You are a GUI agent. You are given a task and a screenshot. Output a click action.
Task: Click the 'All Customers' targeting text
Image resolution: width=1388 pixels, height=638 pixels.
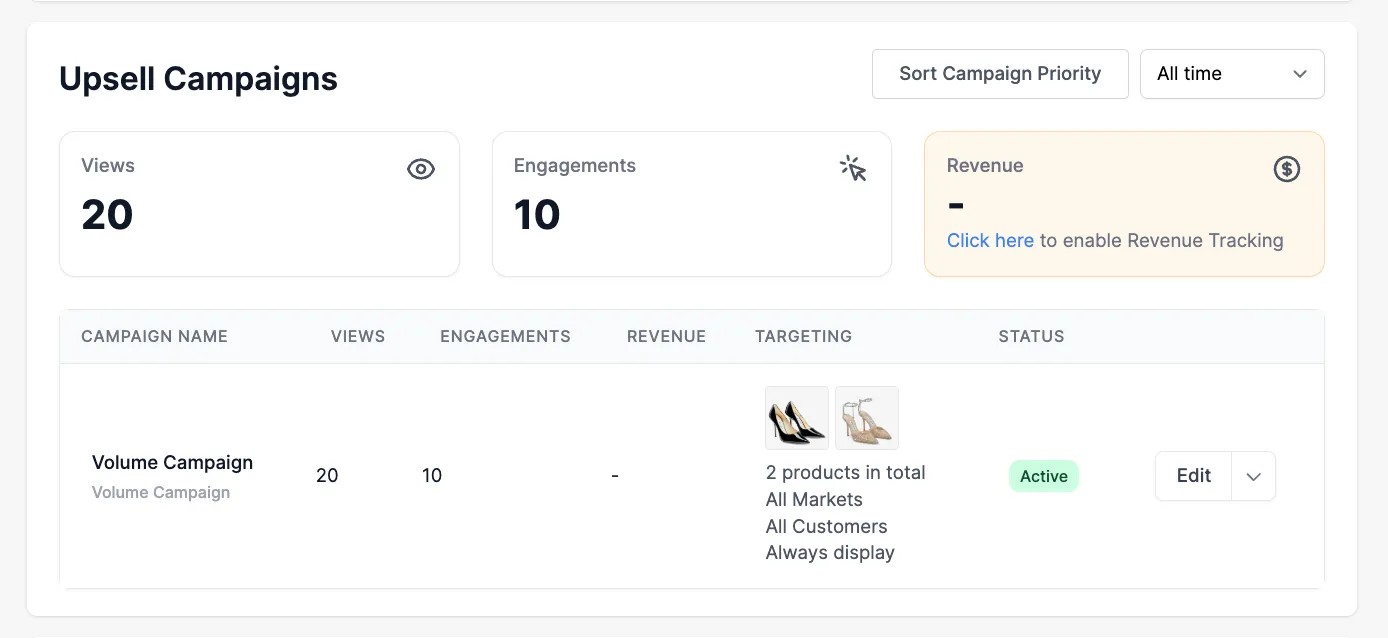pos(826,526)
